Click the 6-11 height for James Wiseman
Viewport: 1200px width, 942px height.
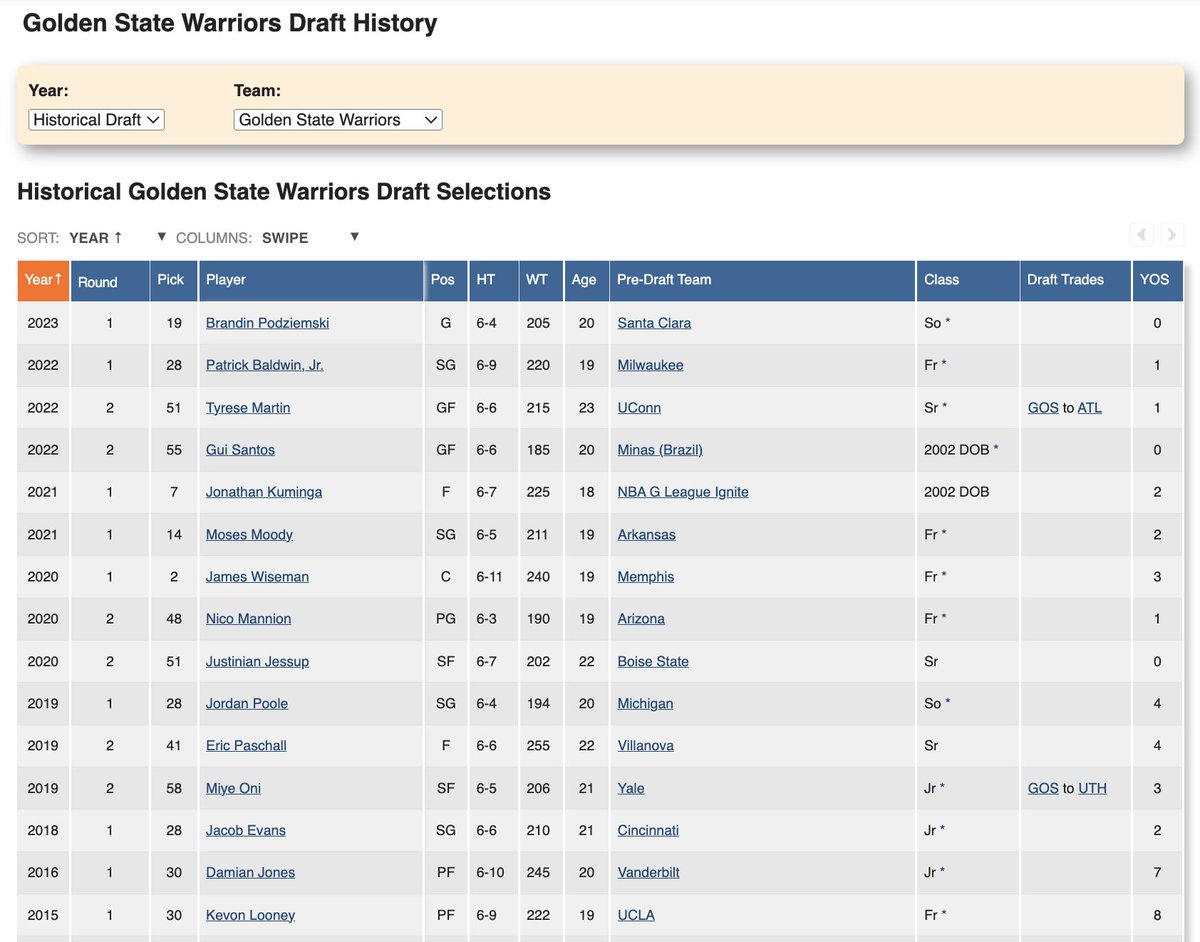(x=491, y=577)
